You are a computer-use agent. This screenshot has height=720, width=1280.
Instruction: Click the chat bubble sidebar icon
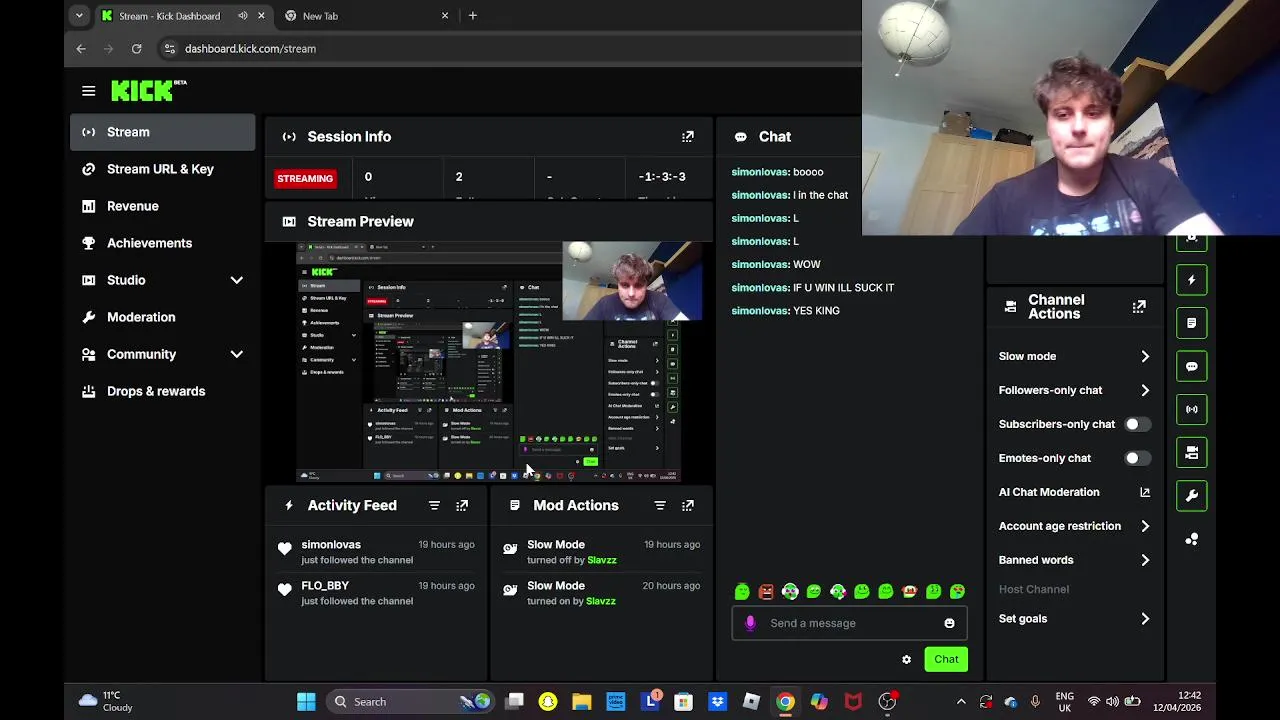click(x=1192, y=367)
